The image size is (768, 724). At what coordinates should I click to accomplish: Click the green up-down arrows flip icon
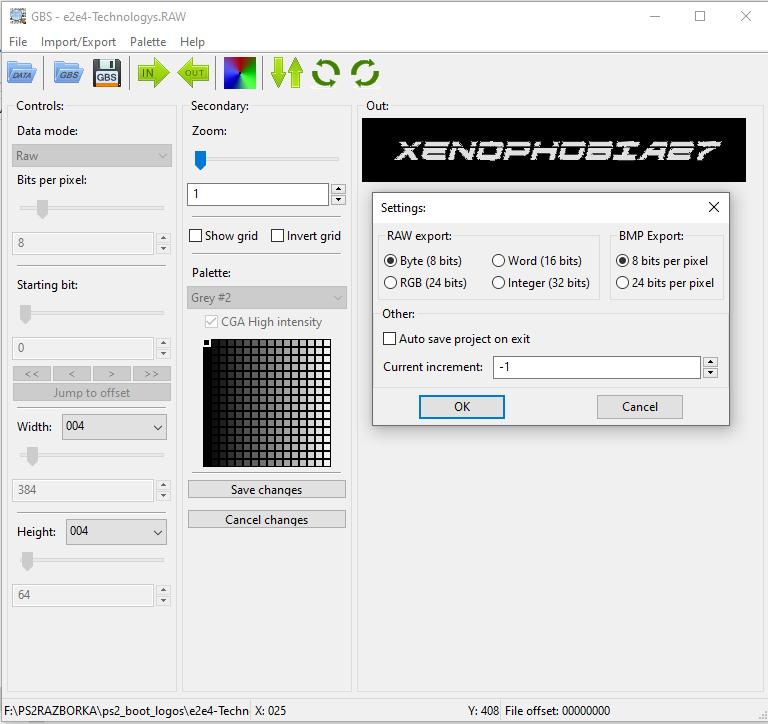tap(287, 73)
